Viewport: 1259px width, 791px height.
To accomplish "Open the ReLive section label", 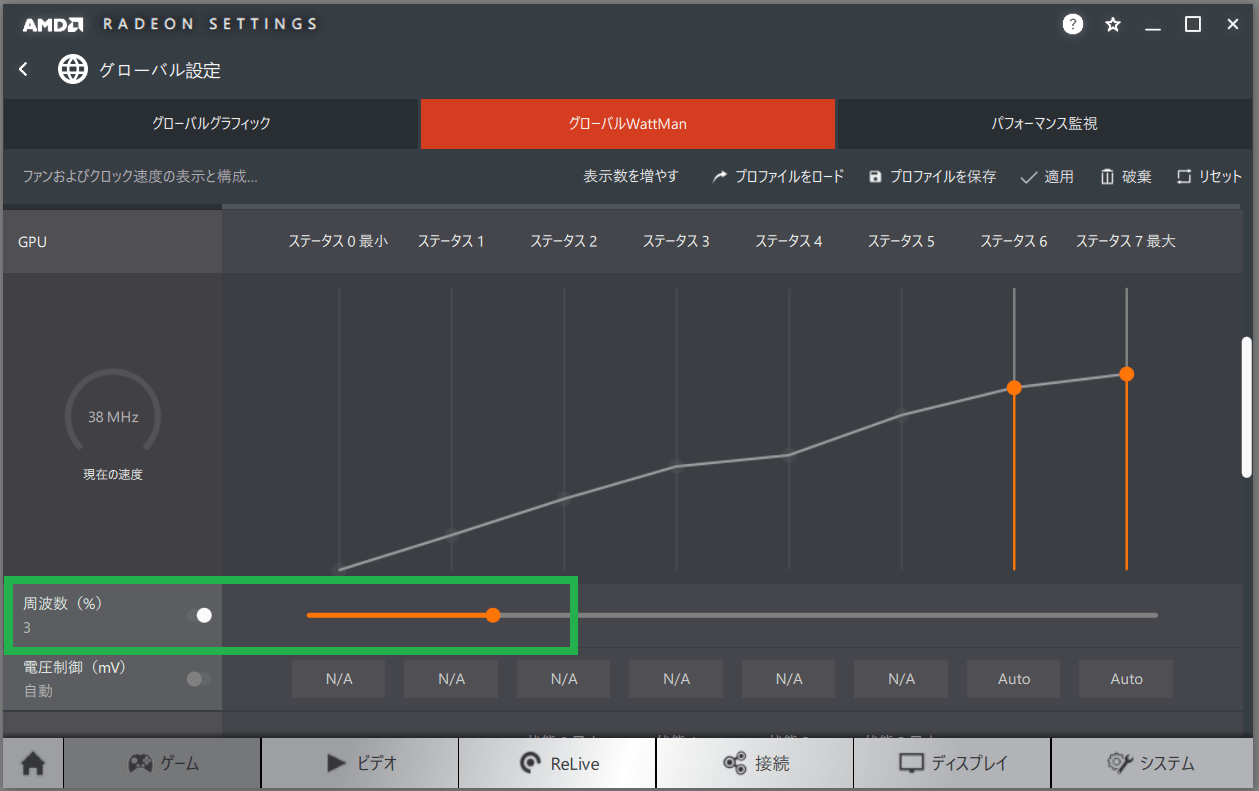I will click(575, 764).
